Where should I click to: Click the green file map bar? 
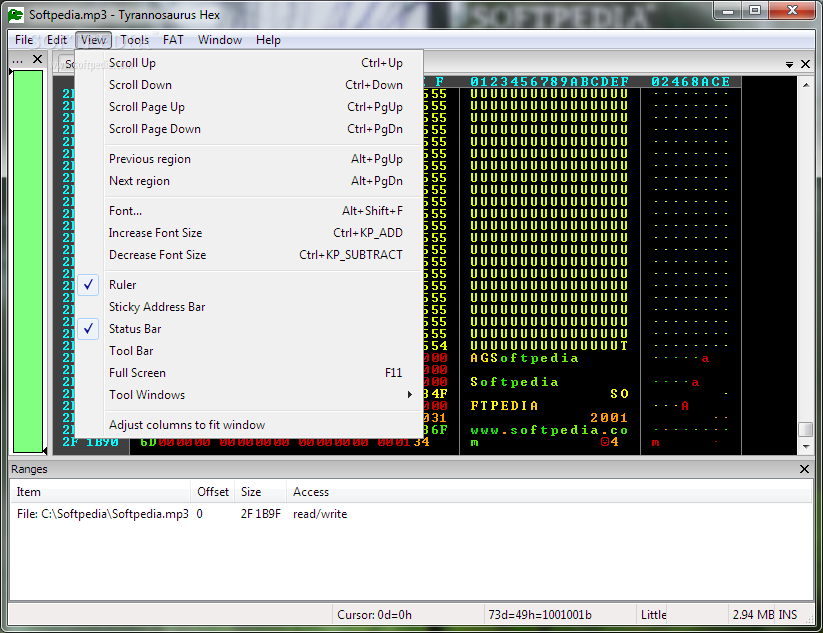tap(27, 261)
